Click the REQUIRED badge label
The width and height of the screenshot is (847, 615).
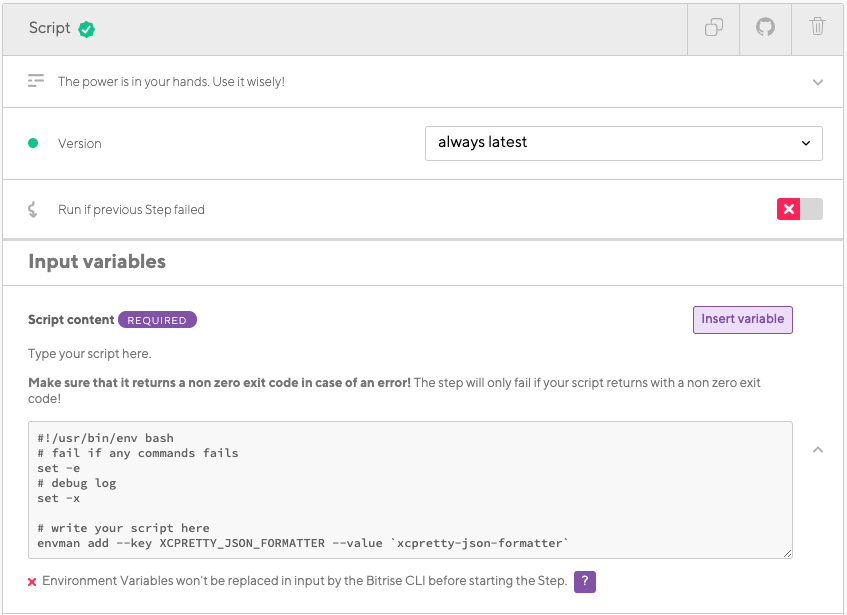(x=157, y=320)
